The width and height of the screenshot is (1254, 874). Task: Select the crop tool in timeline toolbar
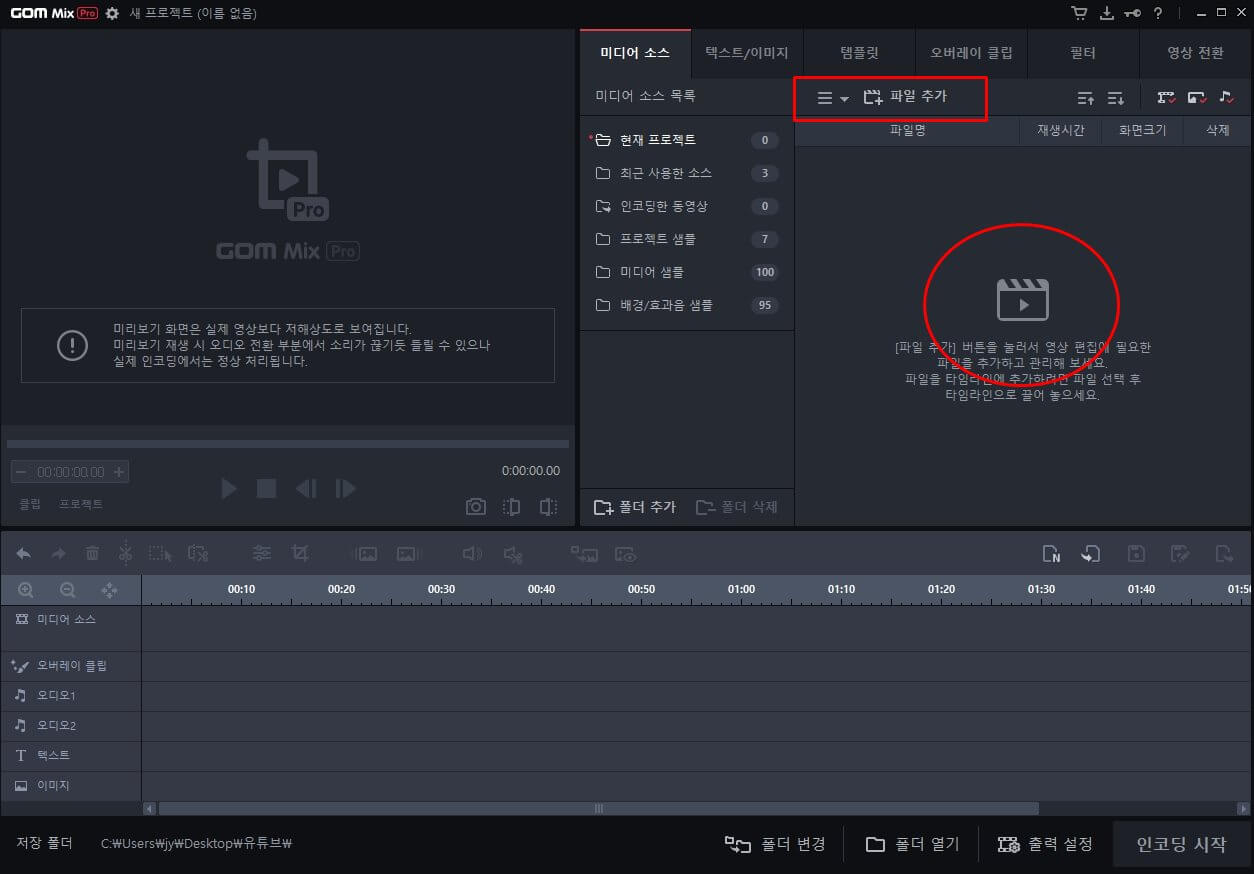299,553
